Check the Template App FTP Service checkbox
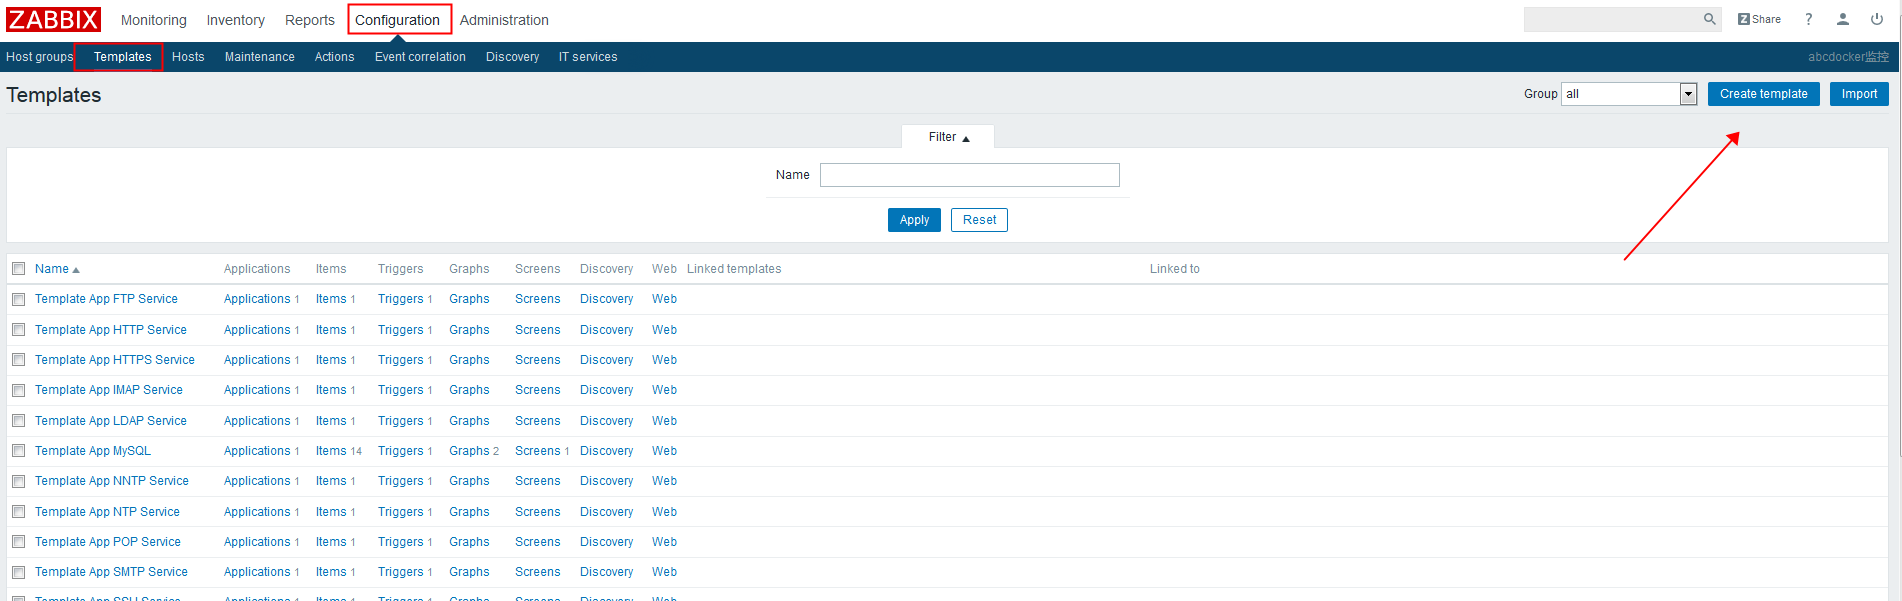Image resolution: width=1902 pixels, height=601 pixels. click(x=18, y=299)
